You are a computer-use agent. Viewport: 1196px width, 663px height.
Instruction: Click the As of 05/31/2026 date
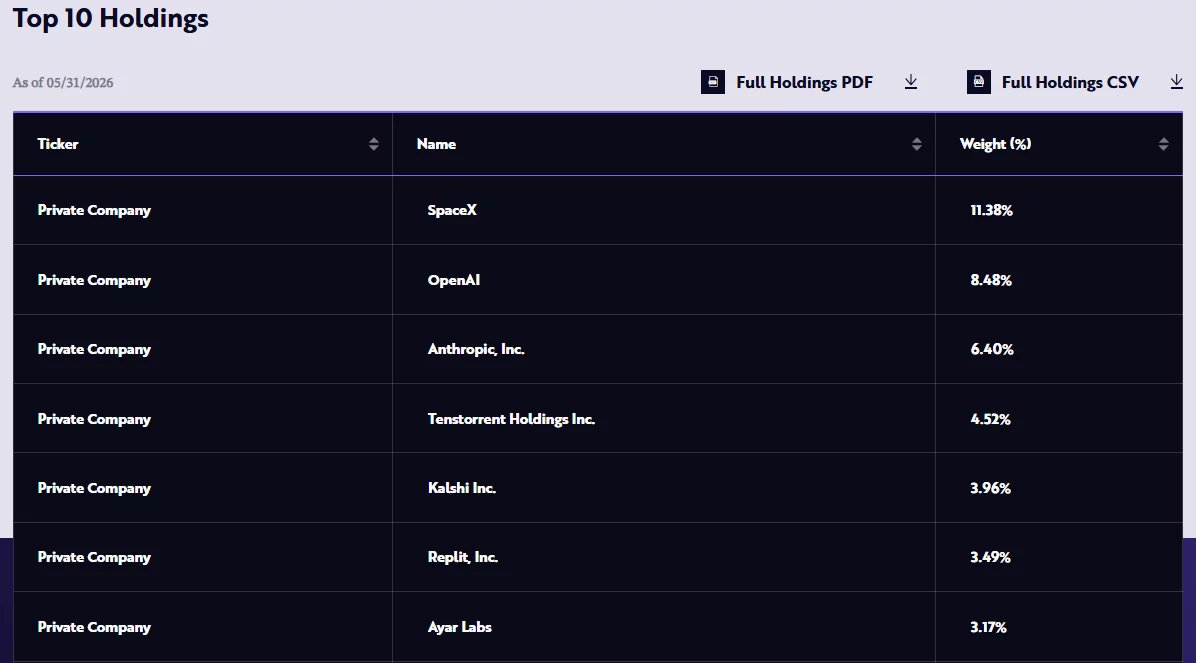[63, 82]
